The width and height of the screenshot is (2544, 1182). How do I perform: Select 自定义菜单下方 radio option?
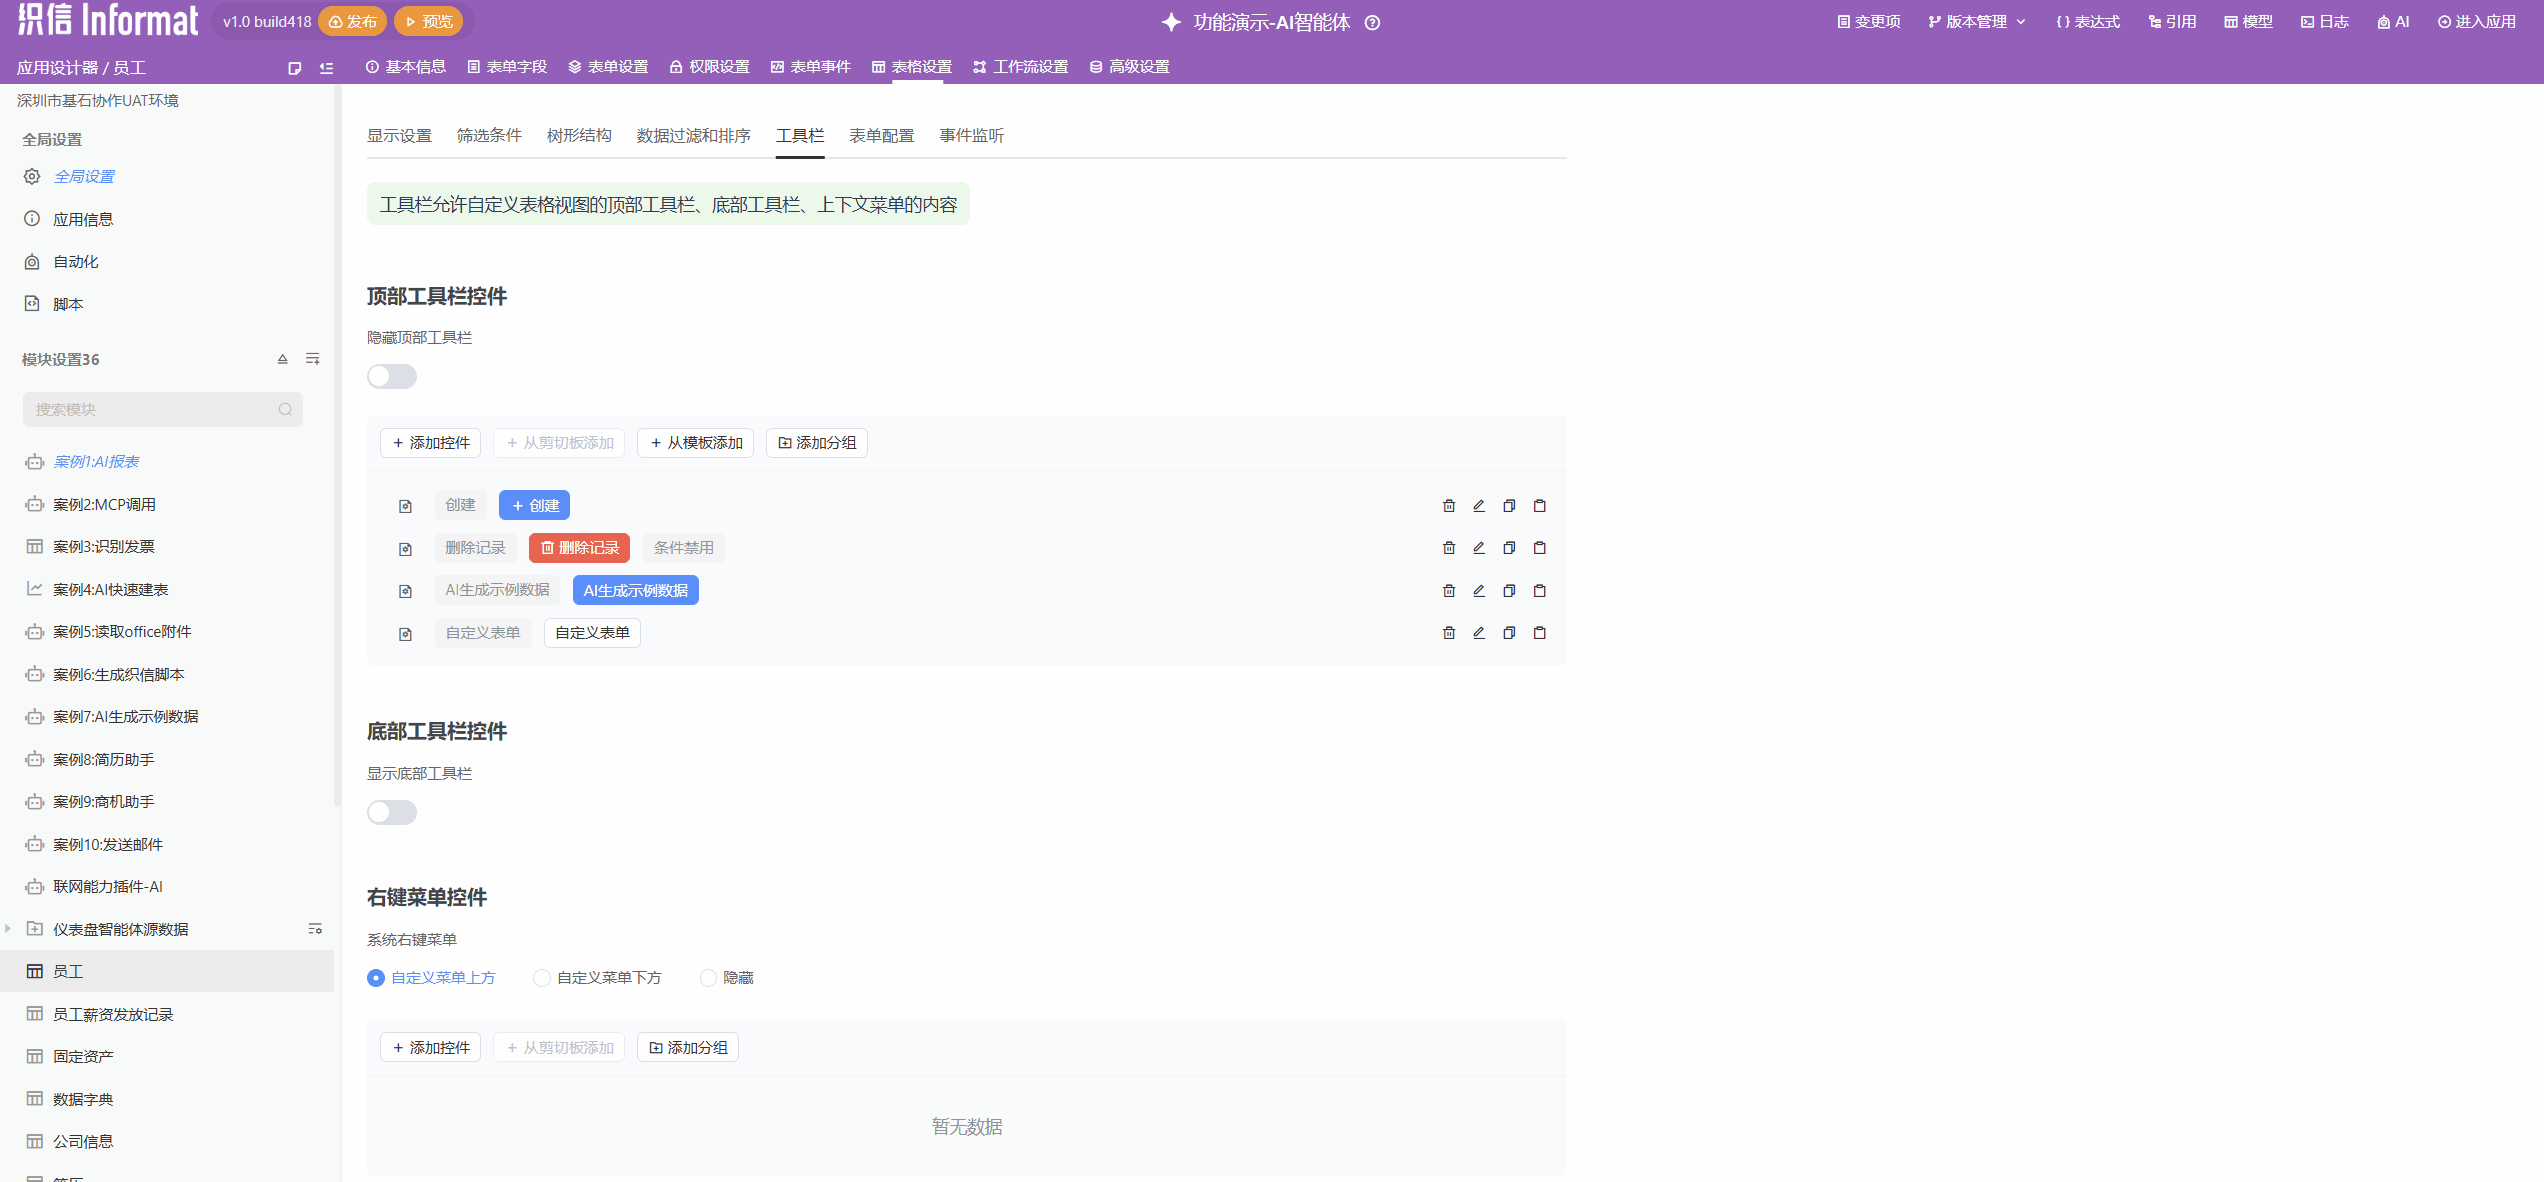tap(542, 978)
